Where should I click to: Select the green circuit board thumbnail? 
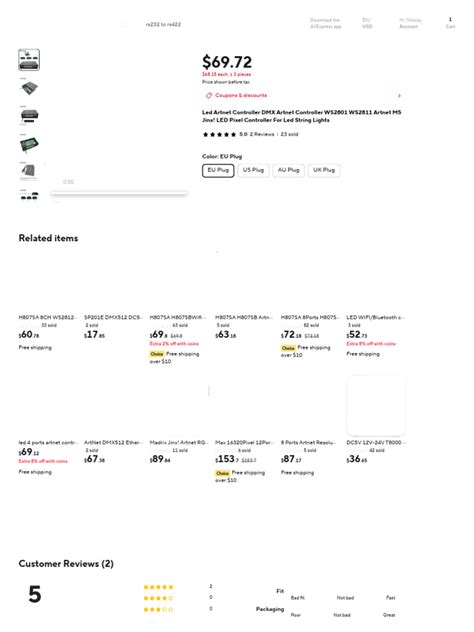(x=29, y=144)
